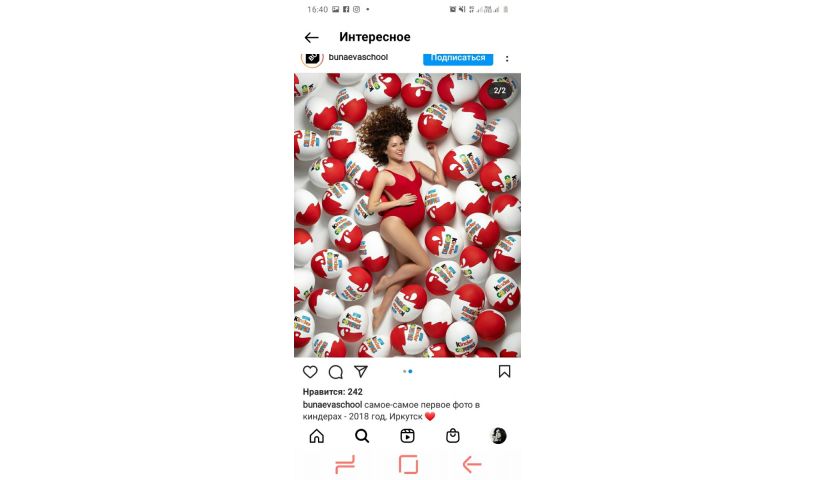This screenshot has height=480, width=816.
Task: Open comments with speech bubble icon
Action: point(336,372)
